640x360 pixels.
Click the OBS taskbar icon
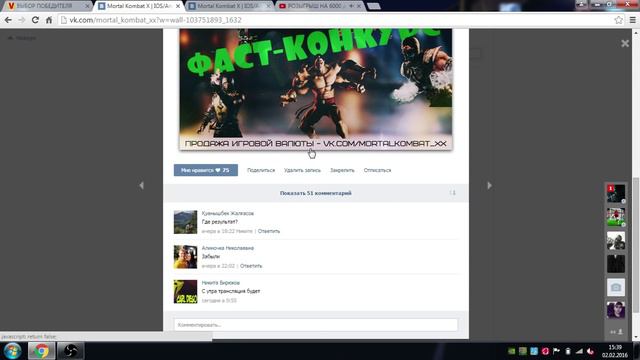71,351
